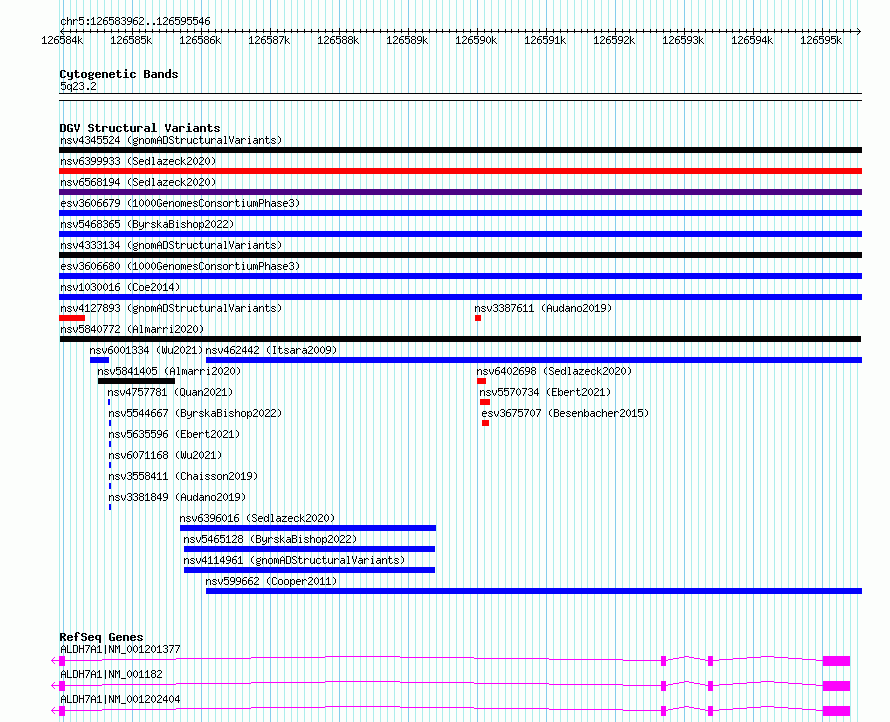The image size is (890, 722).
Task: Select the blue nsv6396016 variant bar
Action: click(308, 528)
